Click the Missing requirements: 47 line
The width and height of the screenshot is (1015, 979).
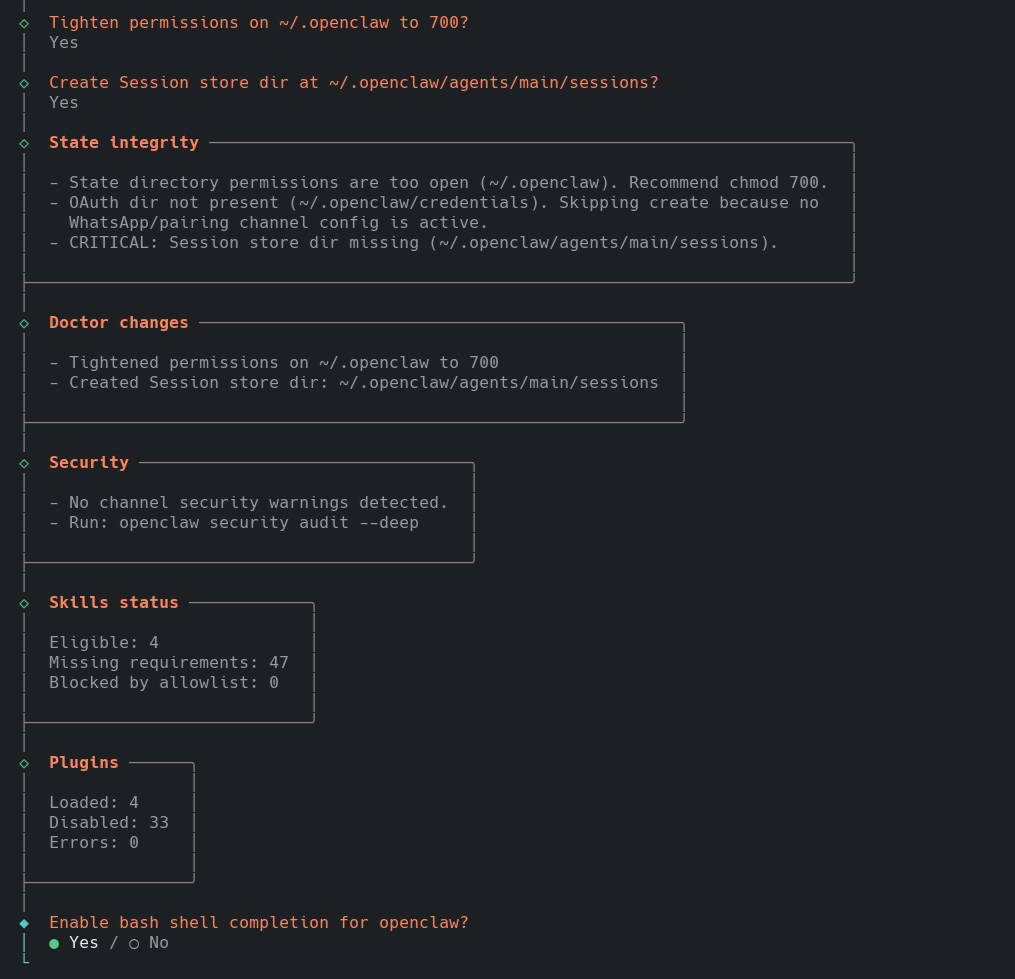168,663
